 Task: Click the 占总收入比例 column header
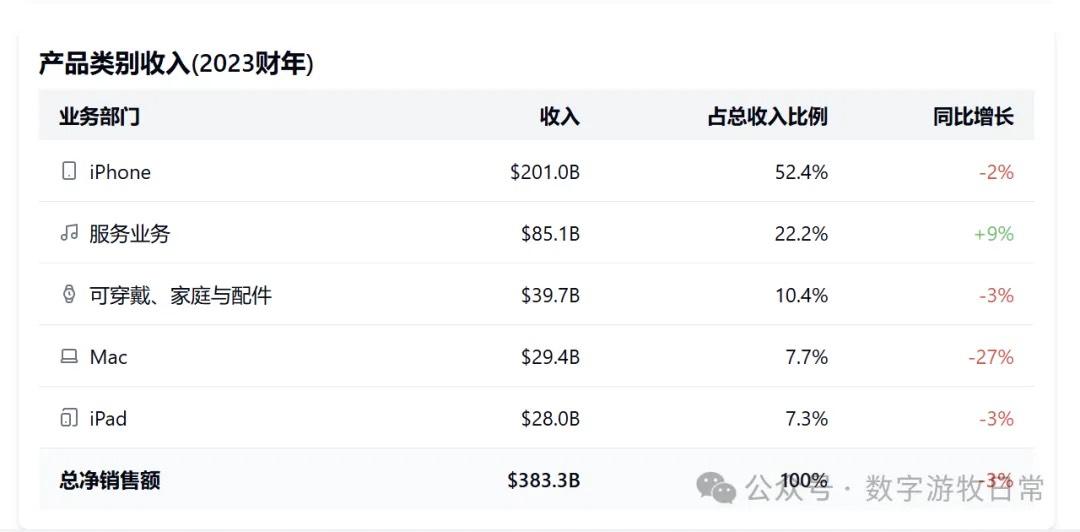[x=767, y=116]
